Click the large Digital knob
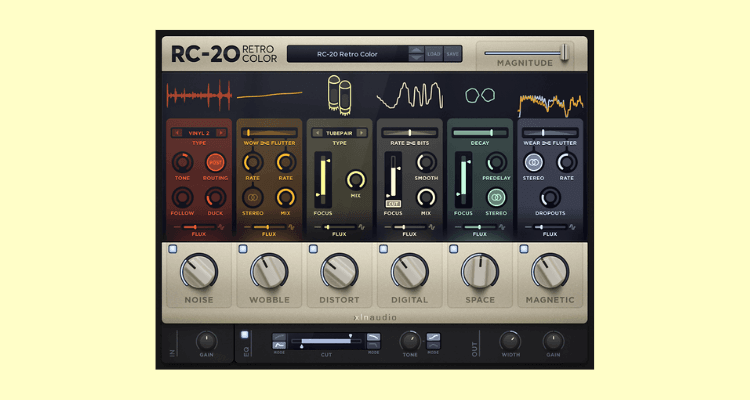Image resolution: width=750 pixels, height=400 pixels. coord(409,270)
